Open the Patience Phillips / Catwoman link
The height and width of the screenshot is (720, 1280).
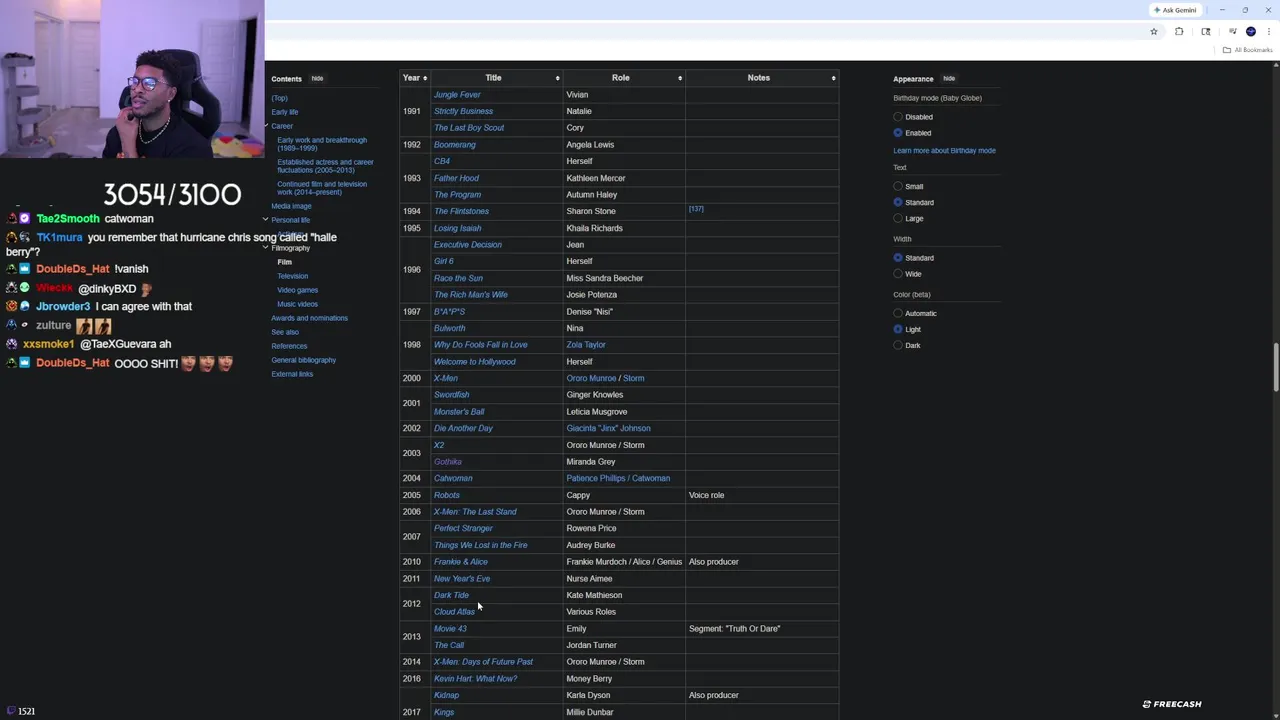618,478
